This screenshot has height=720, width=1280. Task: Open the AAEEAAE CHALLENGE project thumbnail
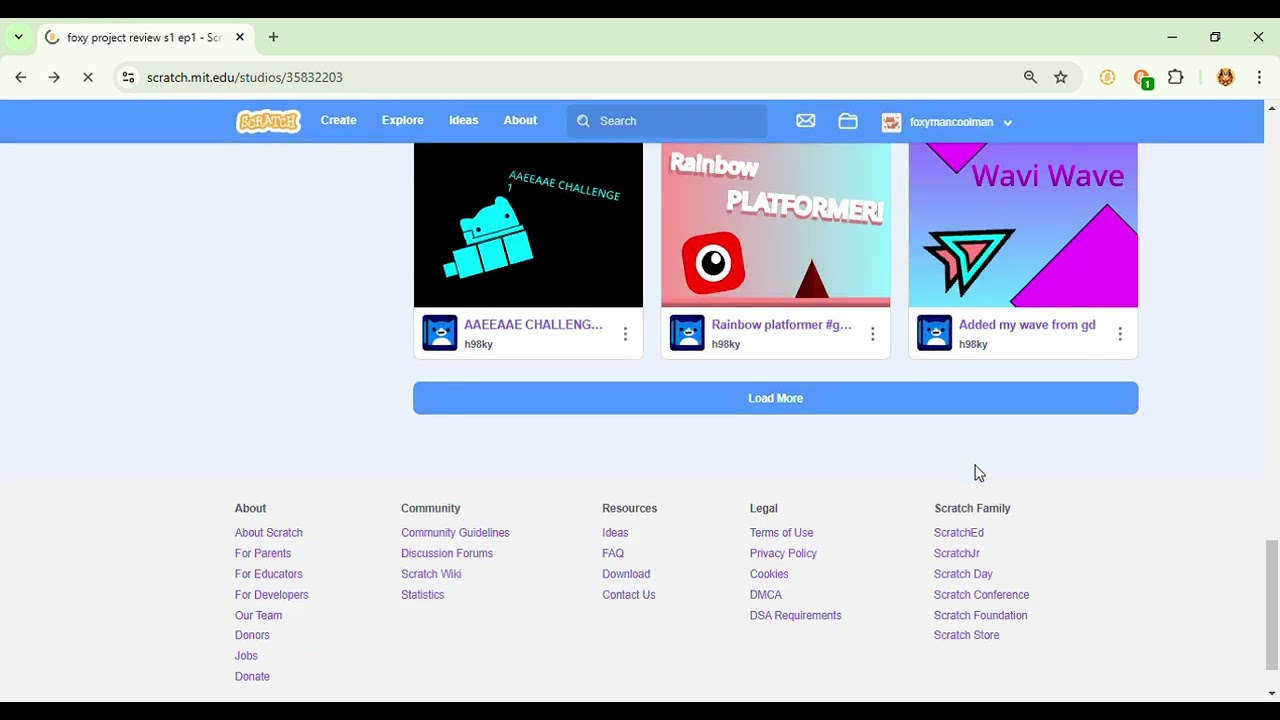point(528,225)
